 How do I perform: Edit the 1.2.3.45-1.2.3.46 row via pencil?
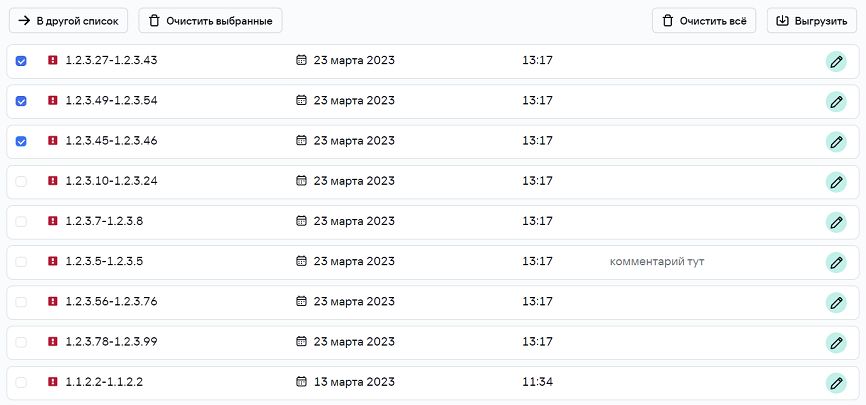(x=836, y=141)
